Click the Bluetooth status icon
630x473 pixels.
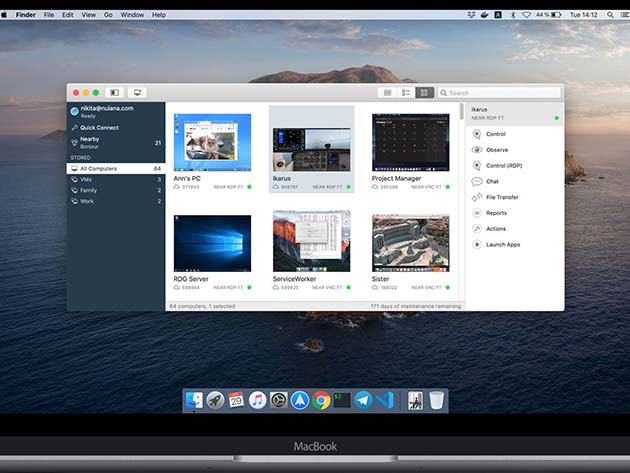(x=513, y=15)
